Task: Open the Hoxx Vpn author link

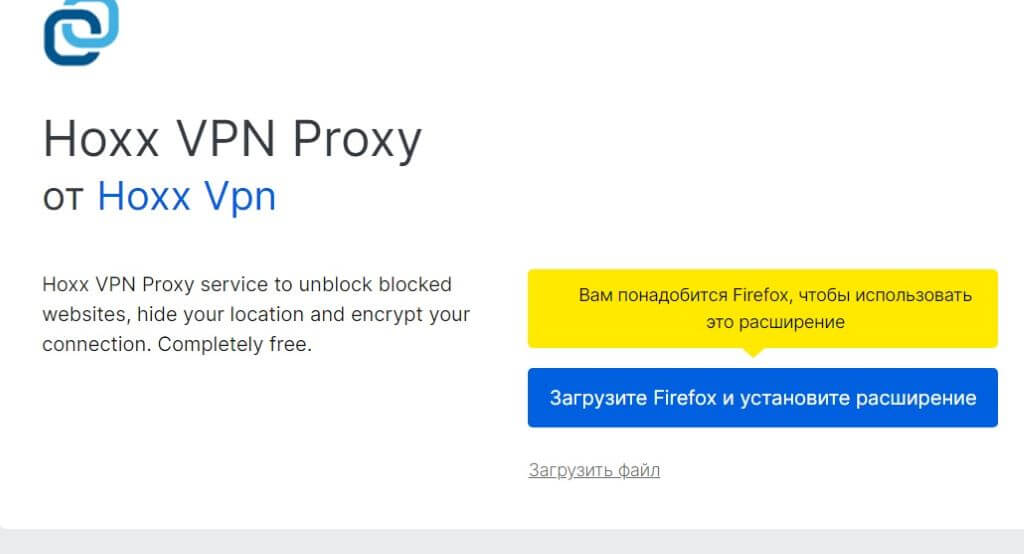Action: click(186, 197)
